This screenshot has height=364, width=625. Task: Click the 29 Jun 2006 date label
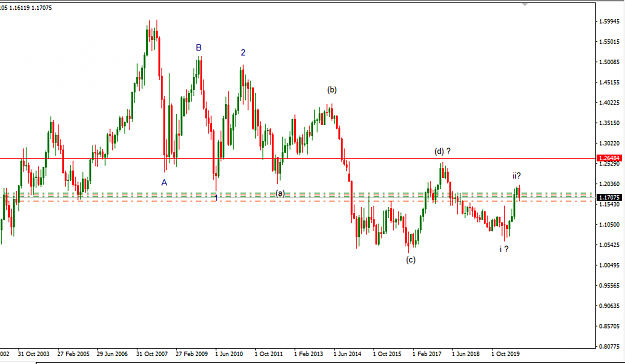pos(112,354)
